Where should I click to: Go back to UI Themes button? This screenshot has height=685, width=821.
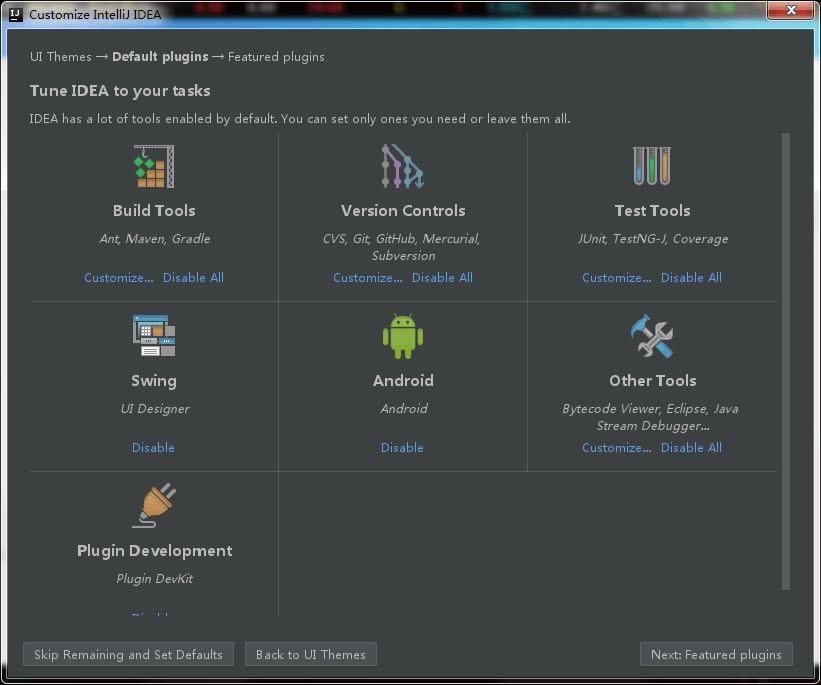(x=310, y=654)
